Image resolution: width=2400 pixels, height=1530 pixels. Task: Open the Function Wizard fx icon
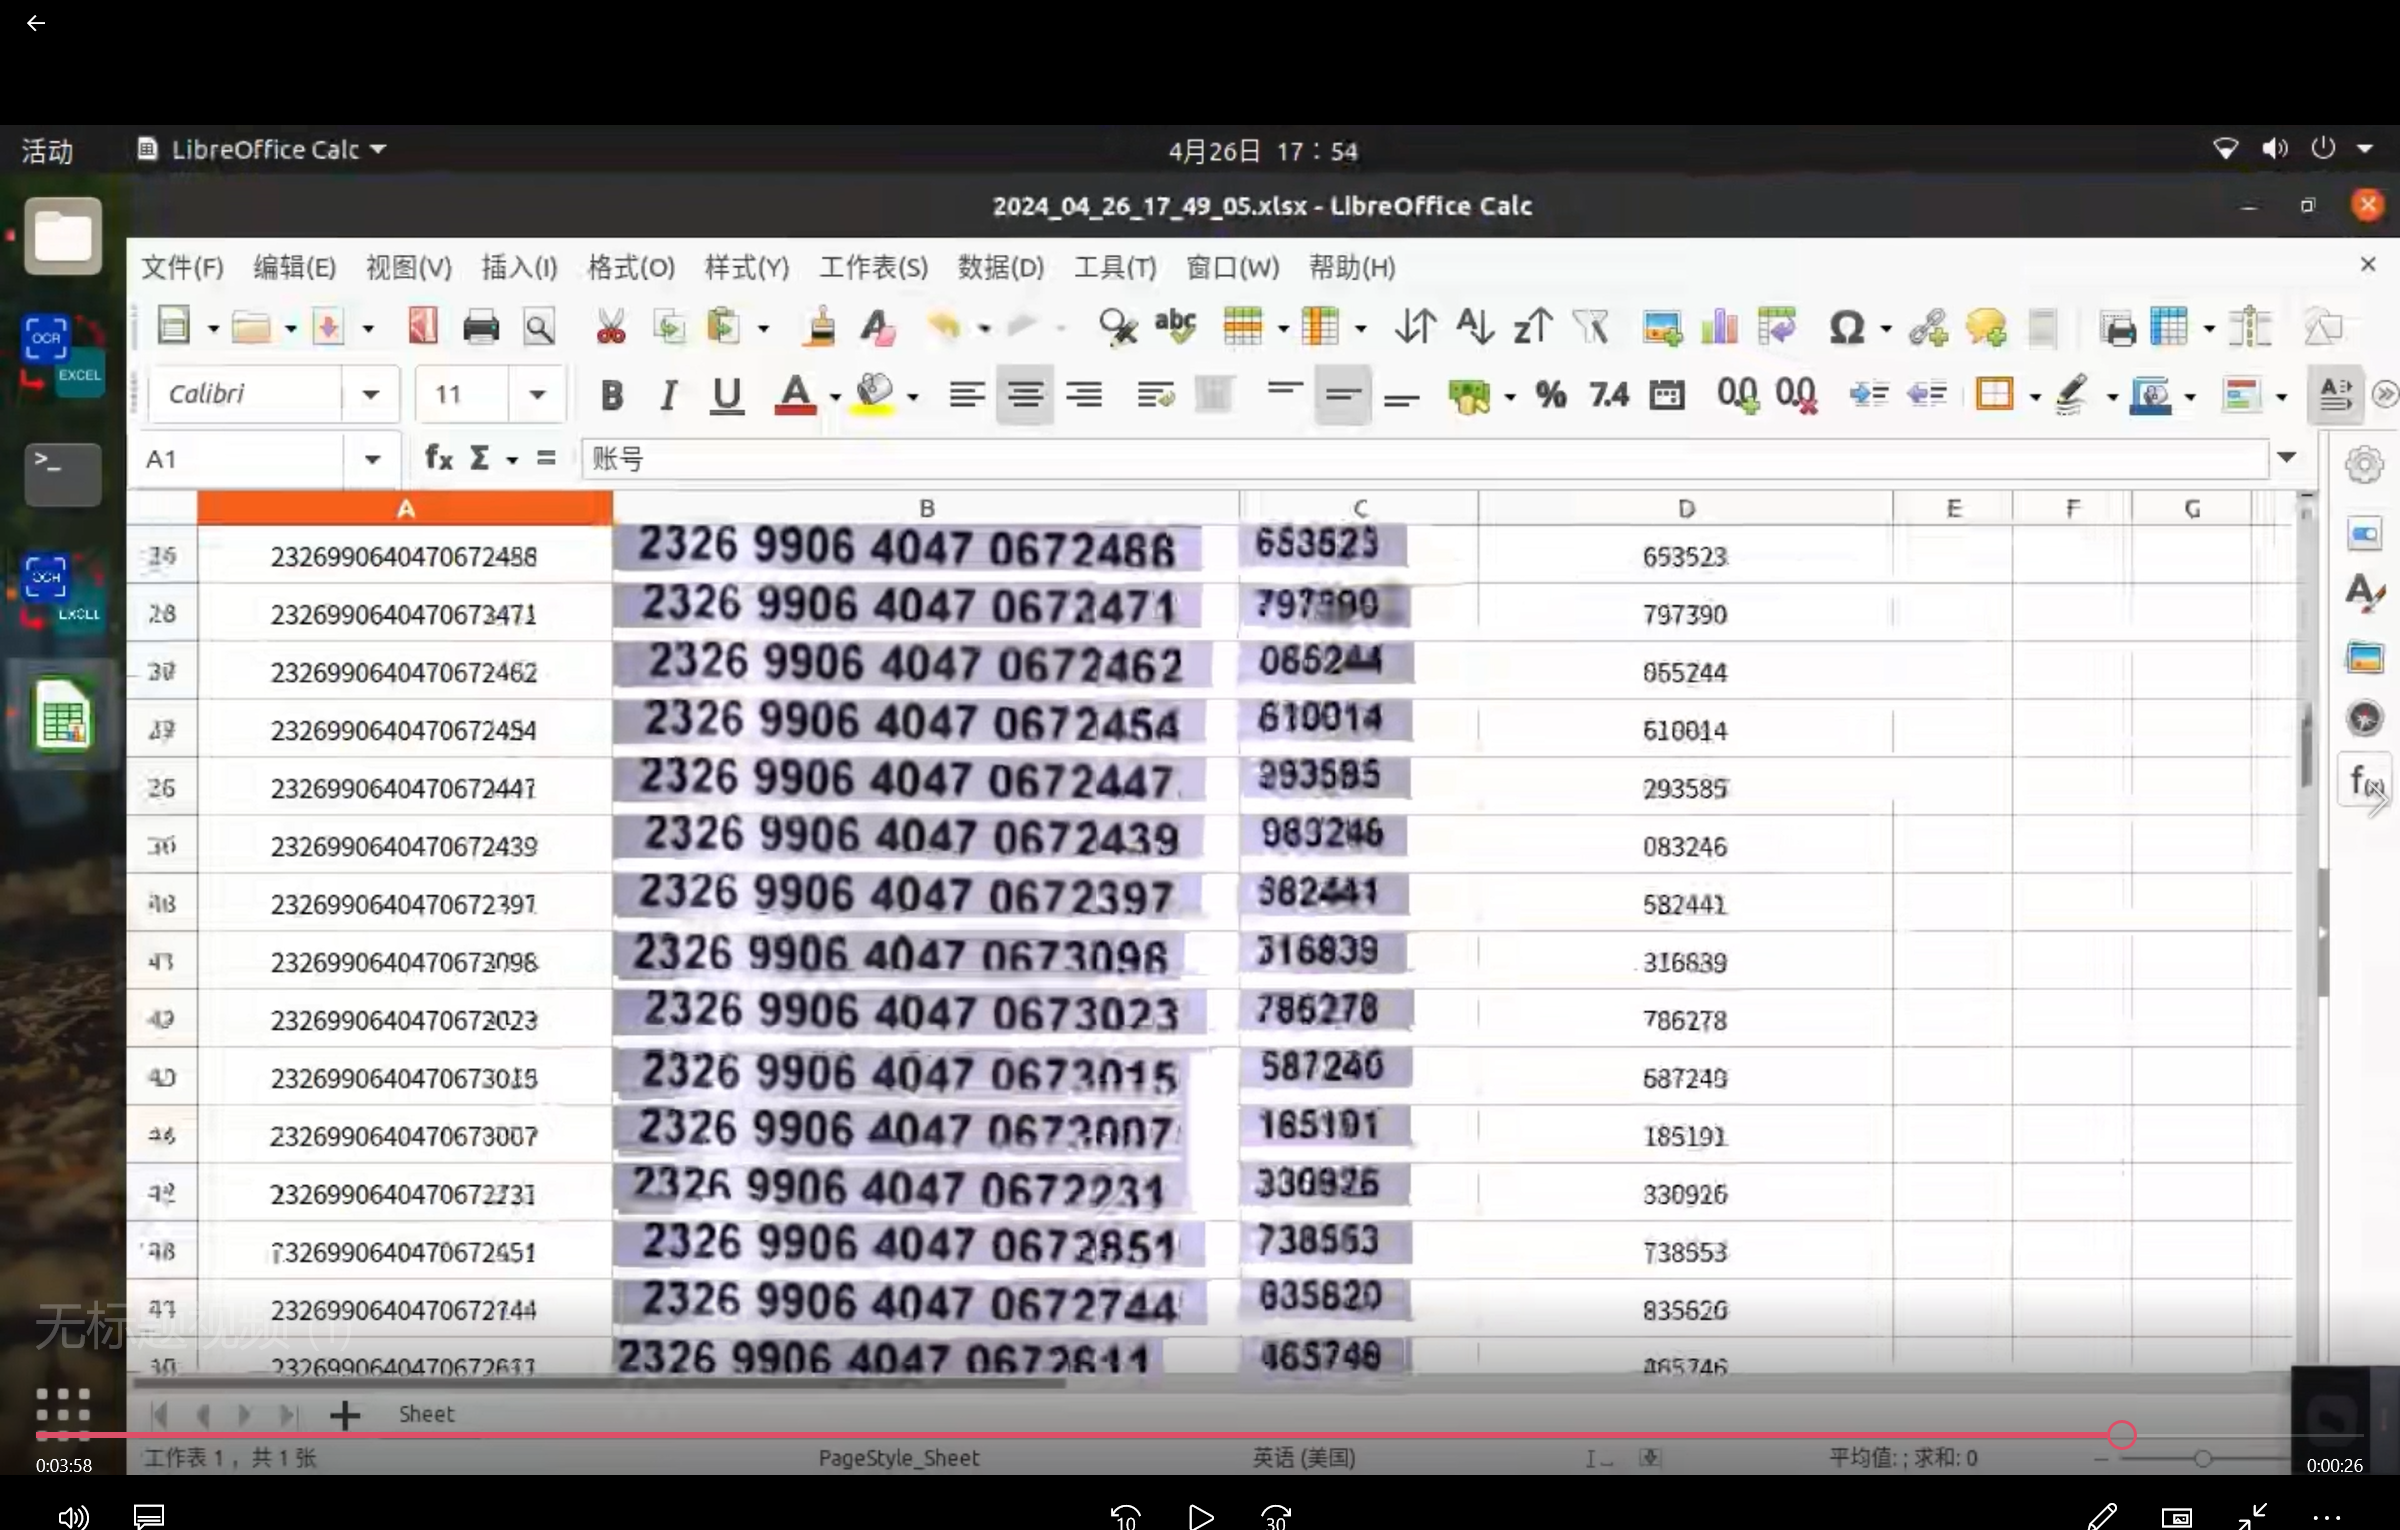pos(439,458)
